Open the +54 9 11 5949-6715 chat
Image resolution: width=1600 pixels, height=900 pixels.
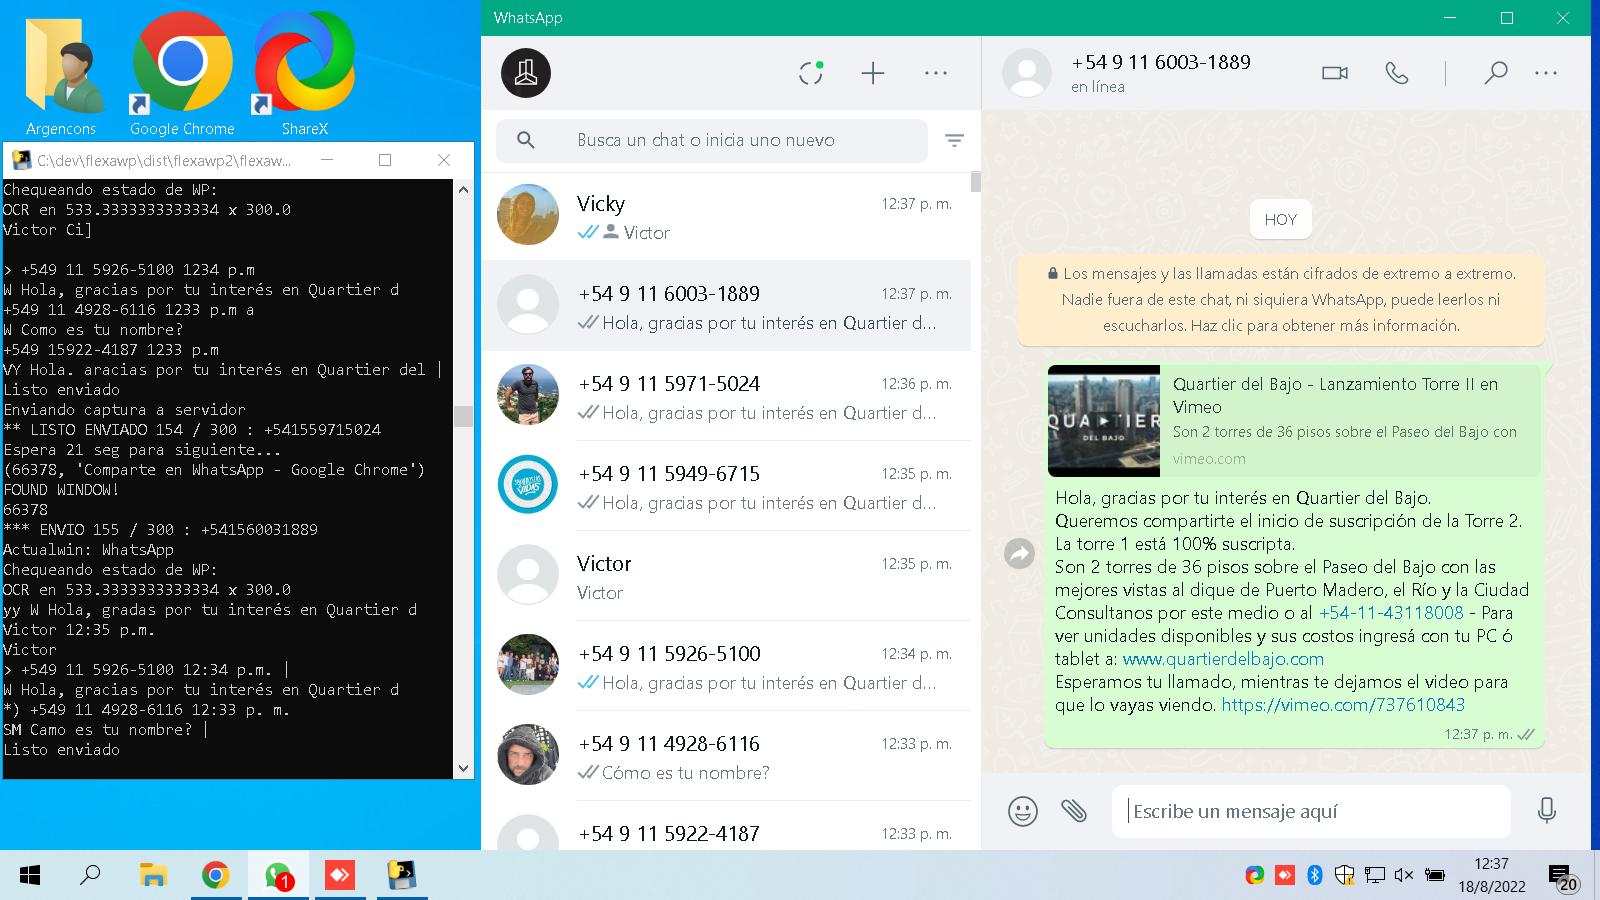(726, 486)
